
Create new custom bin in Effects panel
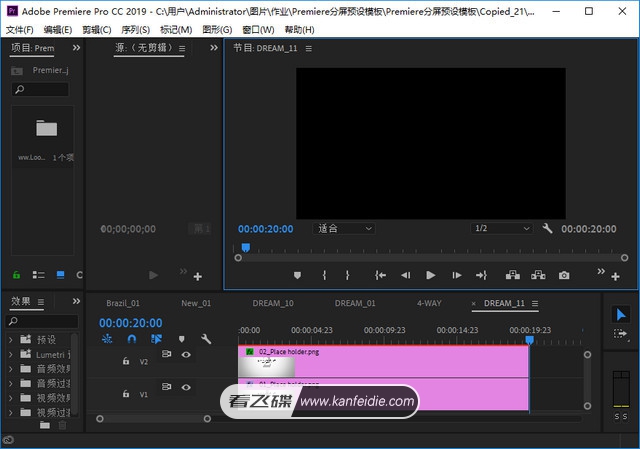pos(45,425)
